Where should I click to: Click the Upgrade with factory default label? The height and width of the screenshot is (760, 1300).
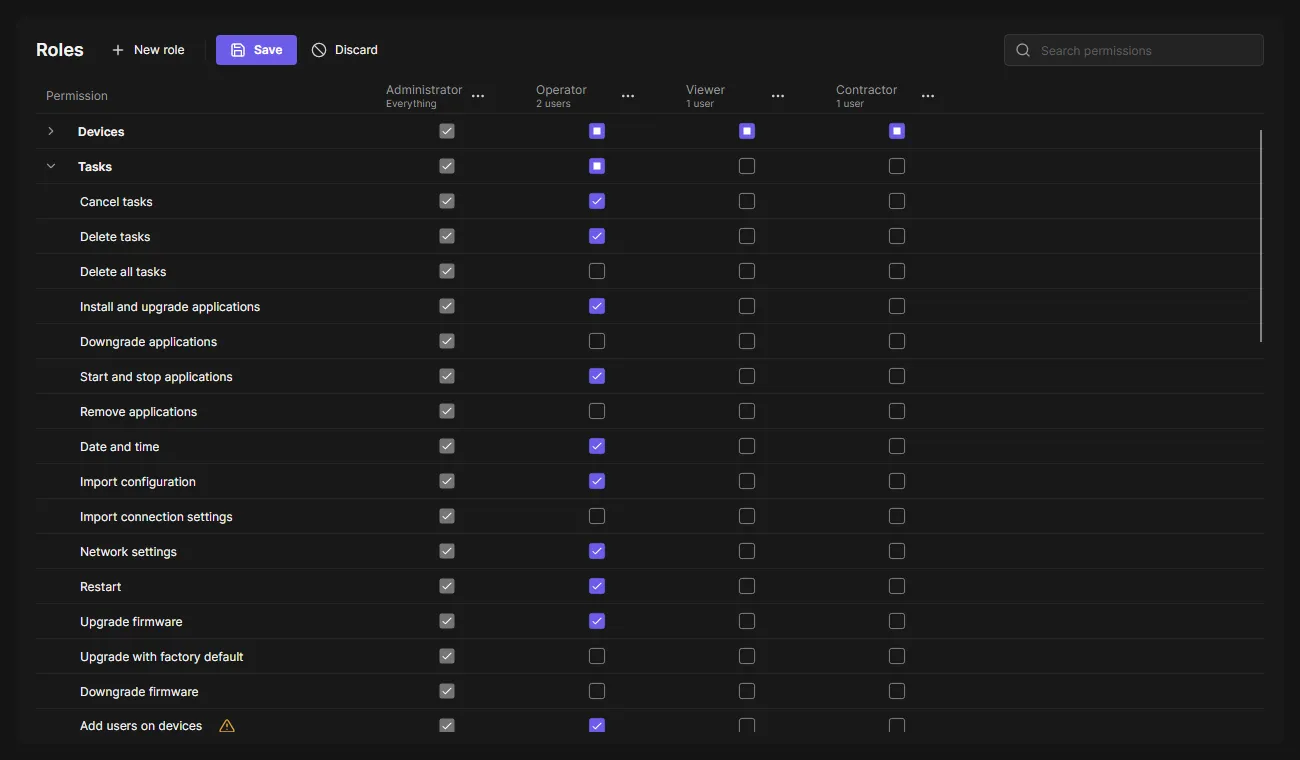click(x=162, y=657)
